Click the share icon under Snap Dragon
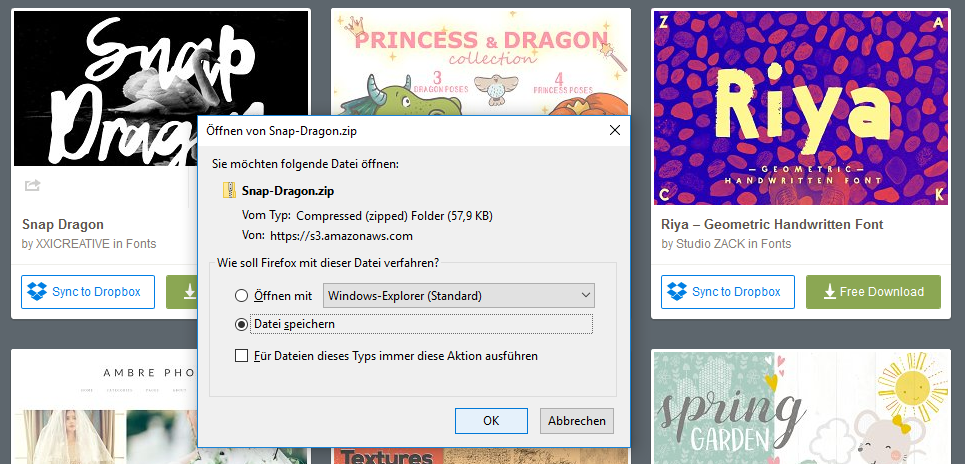Viewport: 965px width, 464px height. (x=33, y=185)
